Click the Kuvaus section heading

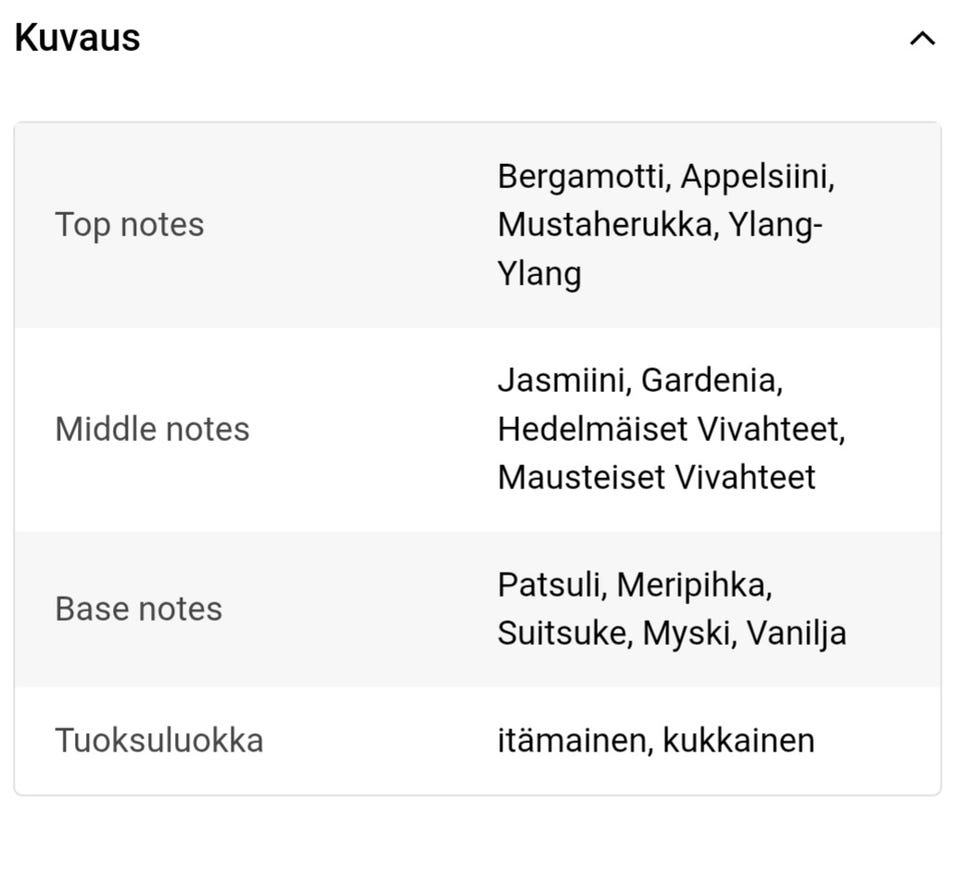coord(77,38)
